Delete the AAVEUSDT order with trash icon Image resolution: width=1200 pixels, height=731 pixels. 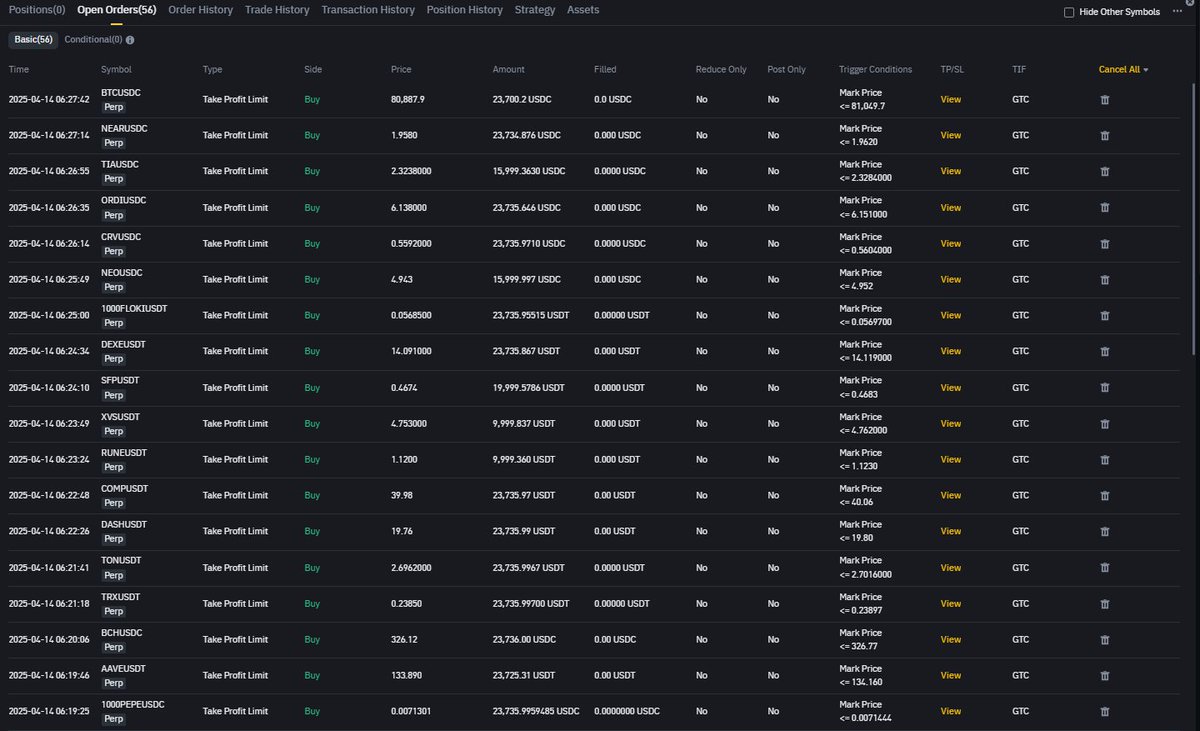[1105, 676]
